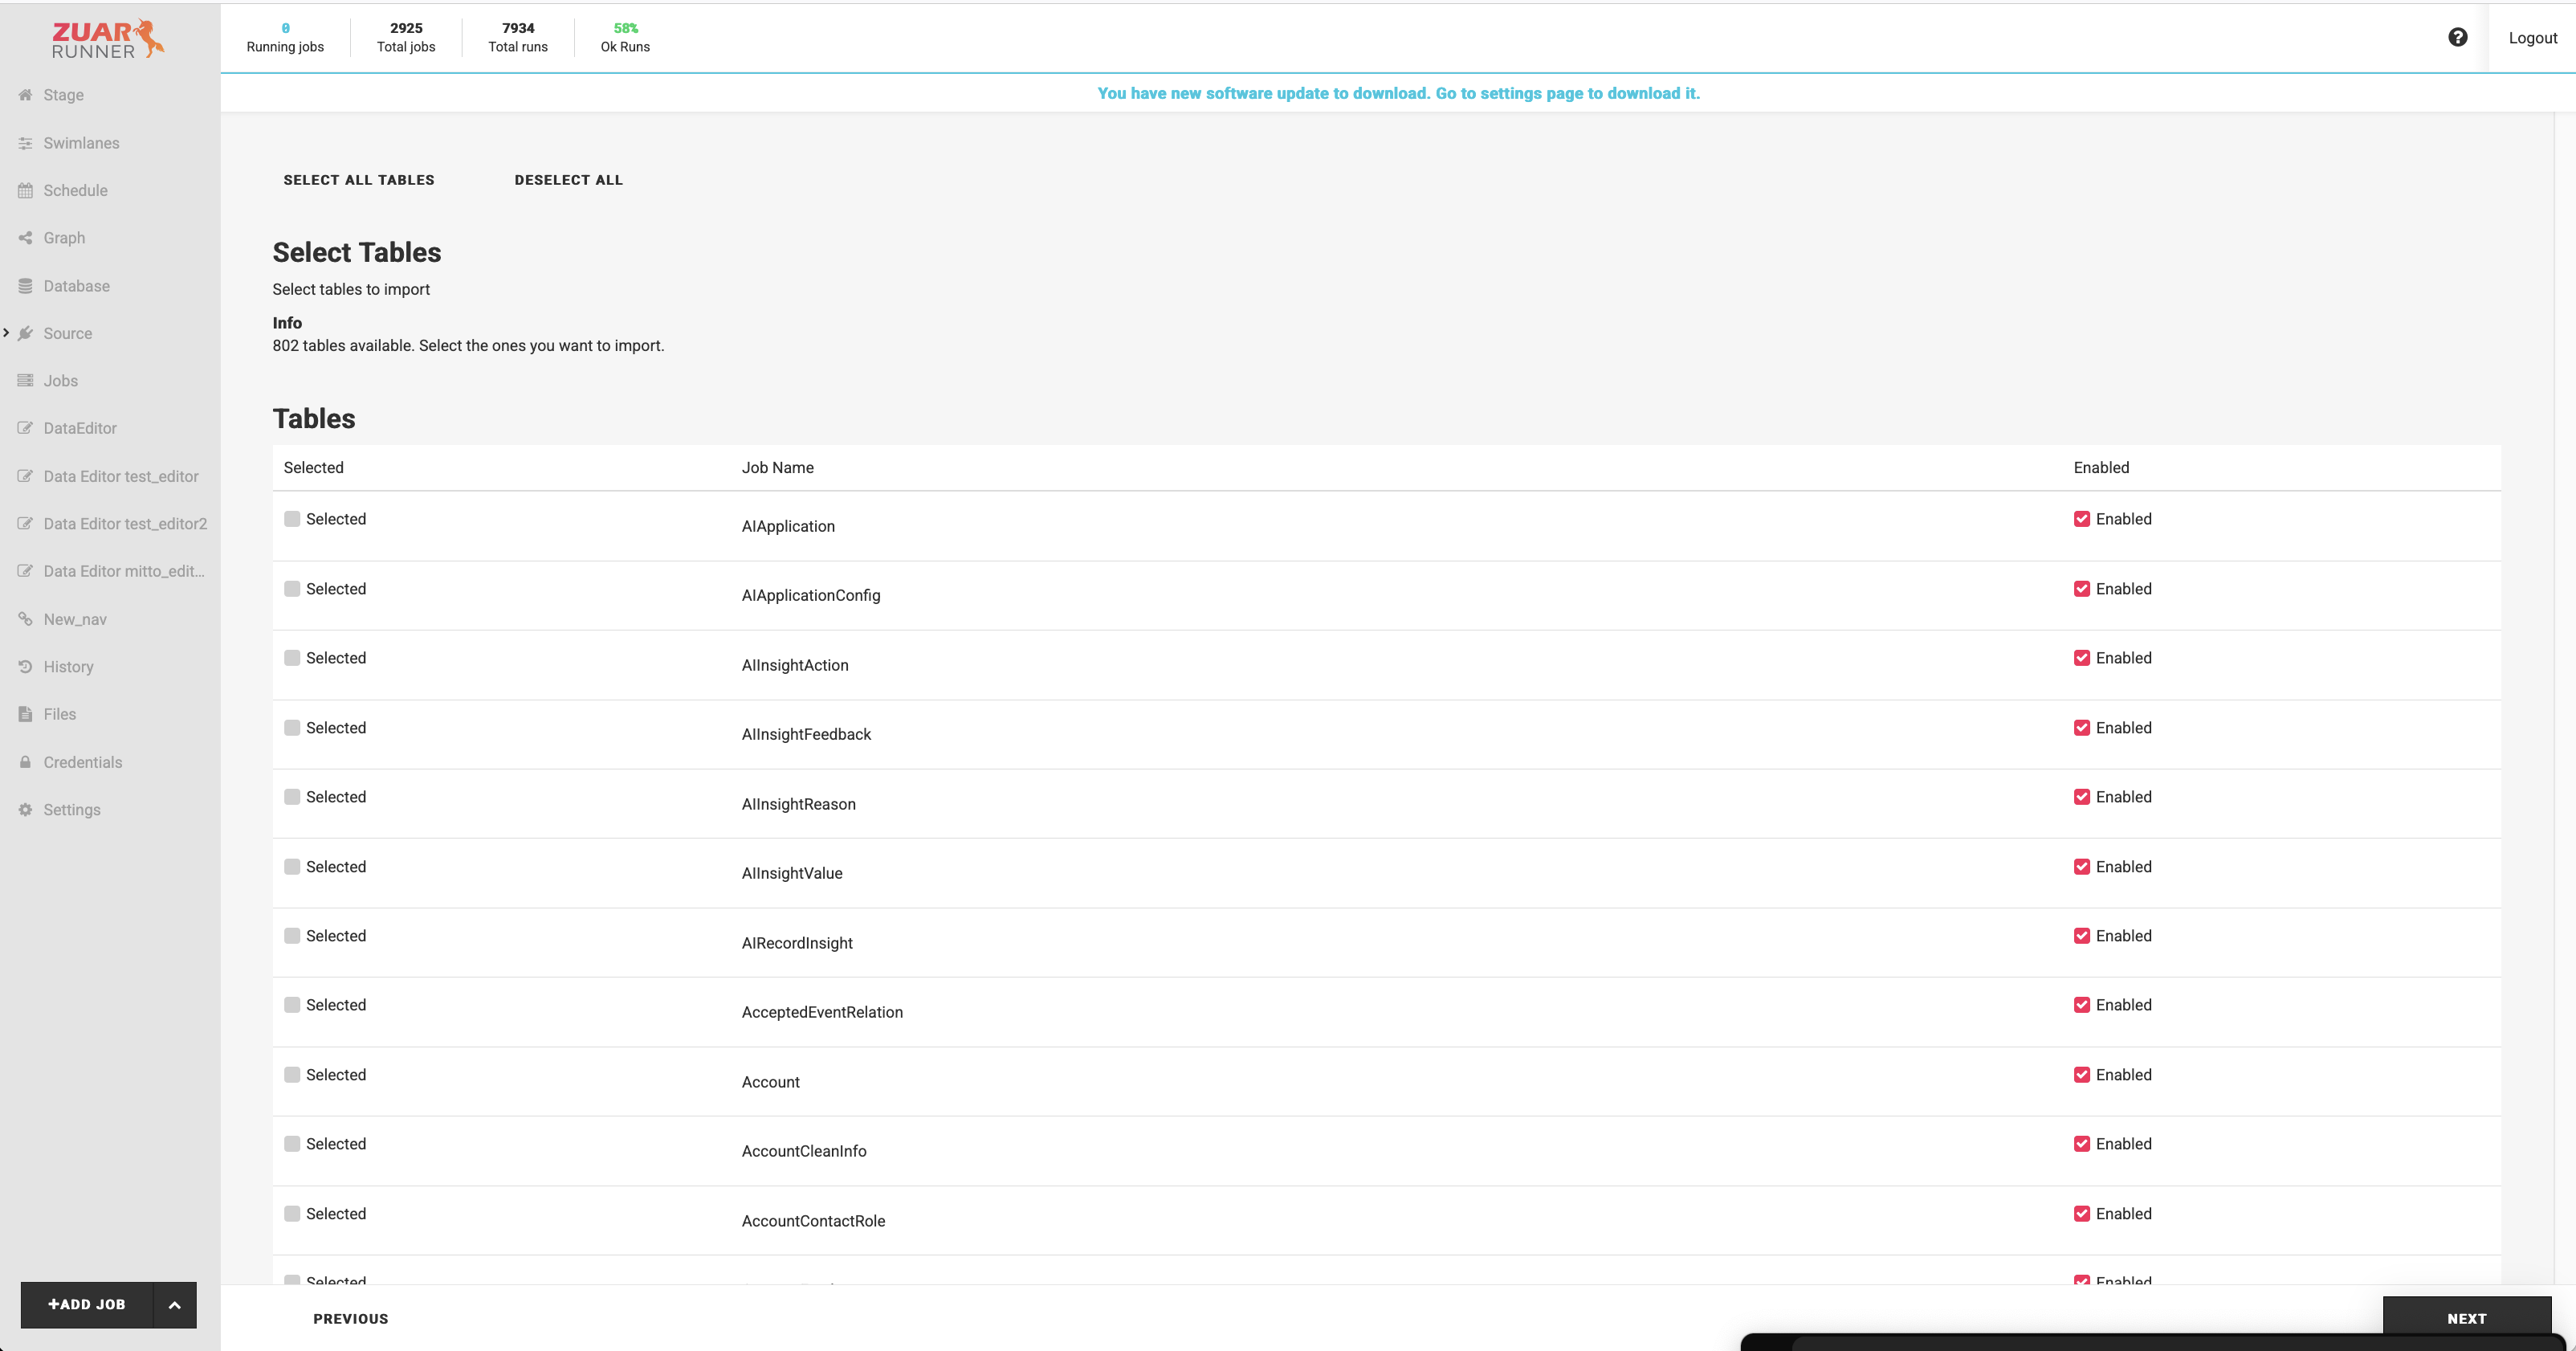Select the AccountCleanInfo table checkbox

coord(292,1144)
